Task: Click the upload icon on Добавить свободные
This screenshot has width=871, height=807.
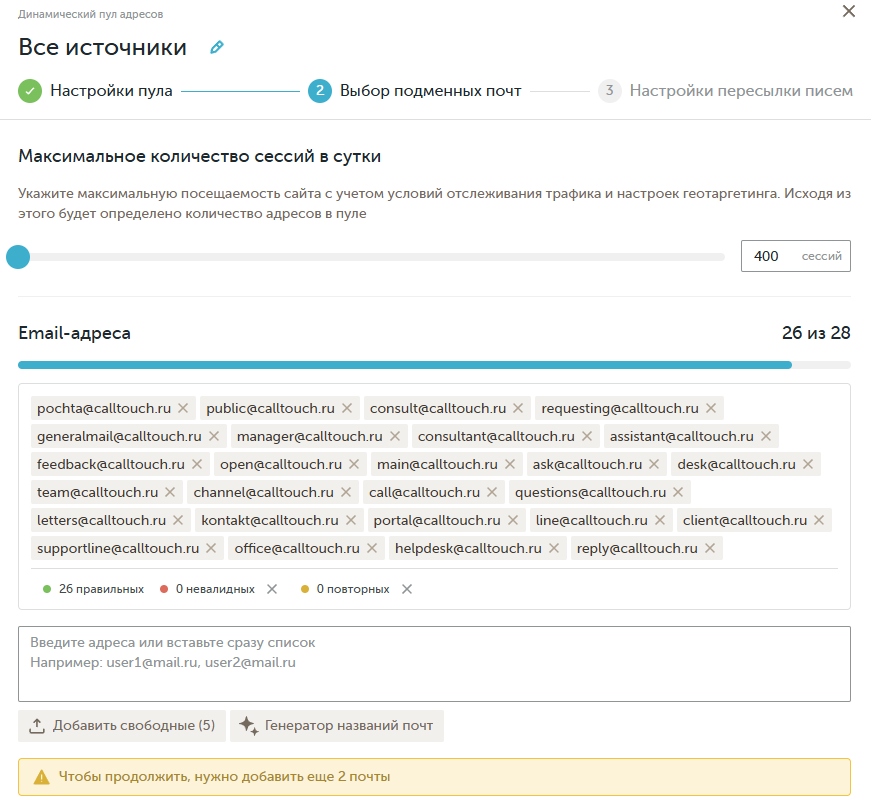Action: click(37, 726)
